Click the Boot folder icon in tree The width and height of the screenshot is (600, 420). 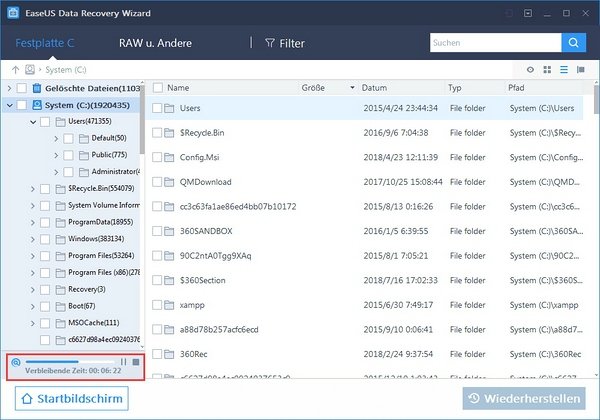[x=60, y=306]
